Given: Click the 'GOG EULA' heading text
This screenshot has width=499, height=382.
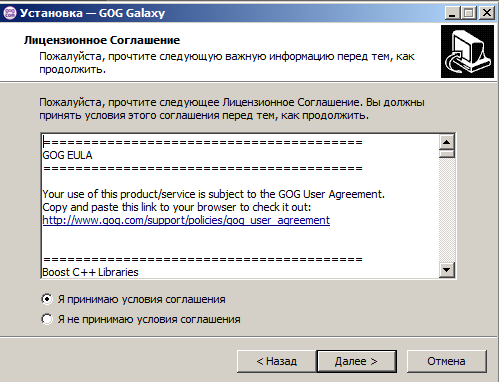Looking at the screenshot, I should coord(67,155).
